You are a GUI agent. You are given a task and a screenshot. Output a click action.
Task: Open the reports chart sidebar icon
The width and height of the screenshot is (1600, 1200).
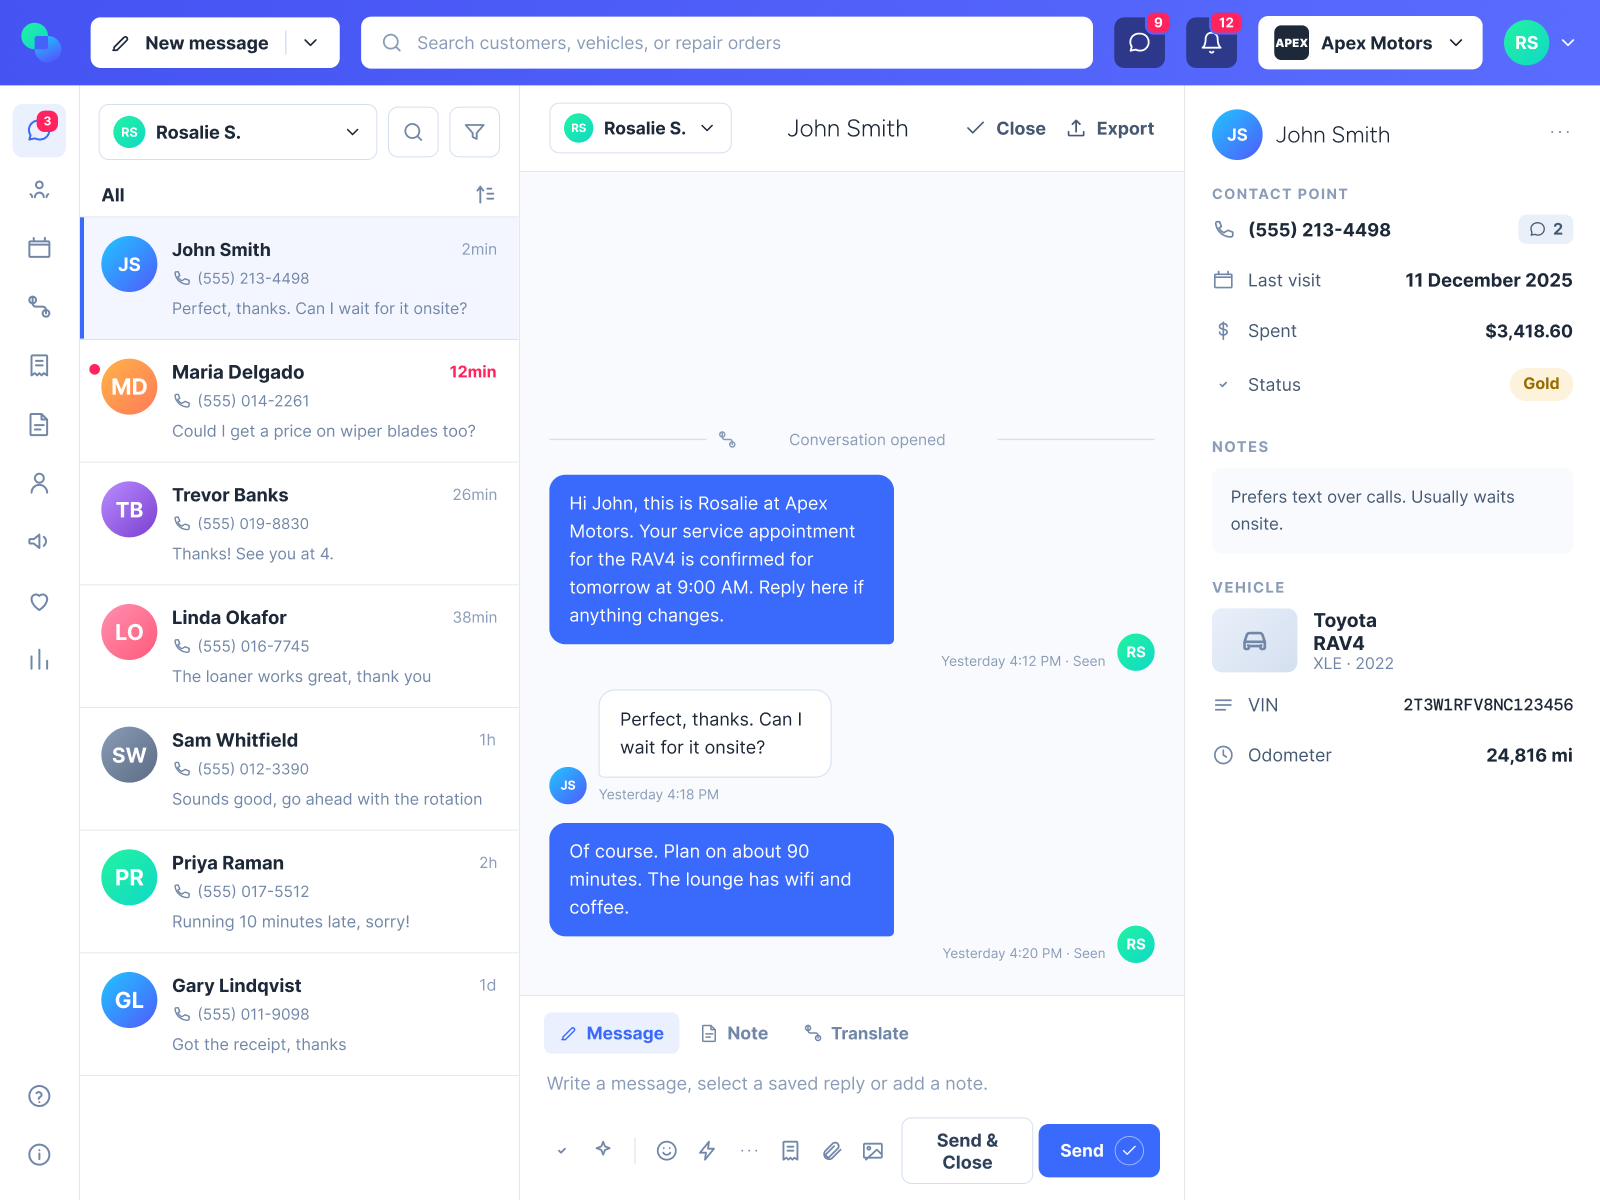point(39,660)
